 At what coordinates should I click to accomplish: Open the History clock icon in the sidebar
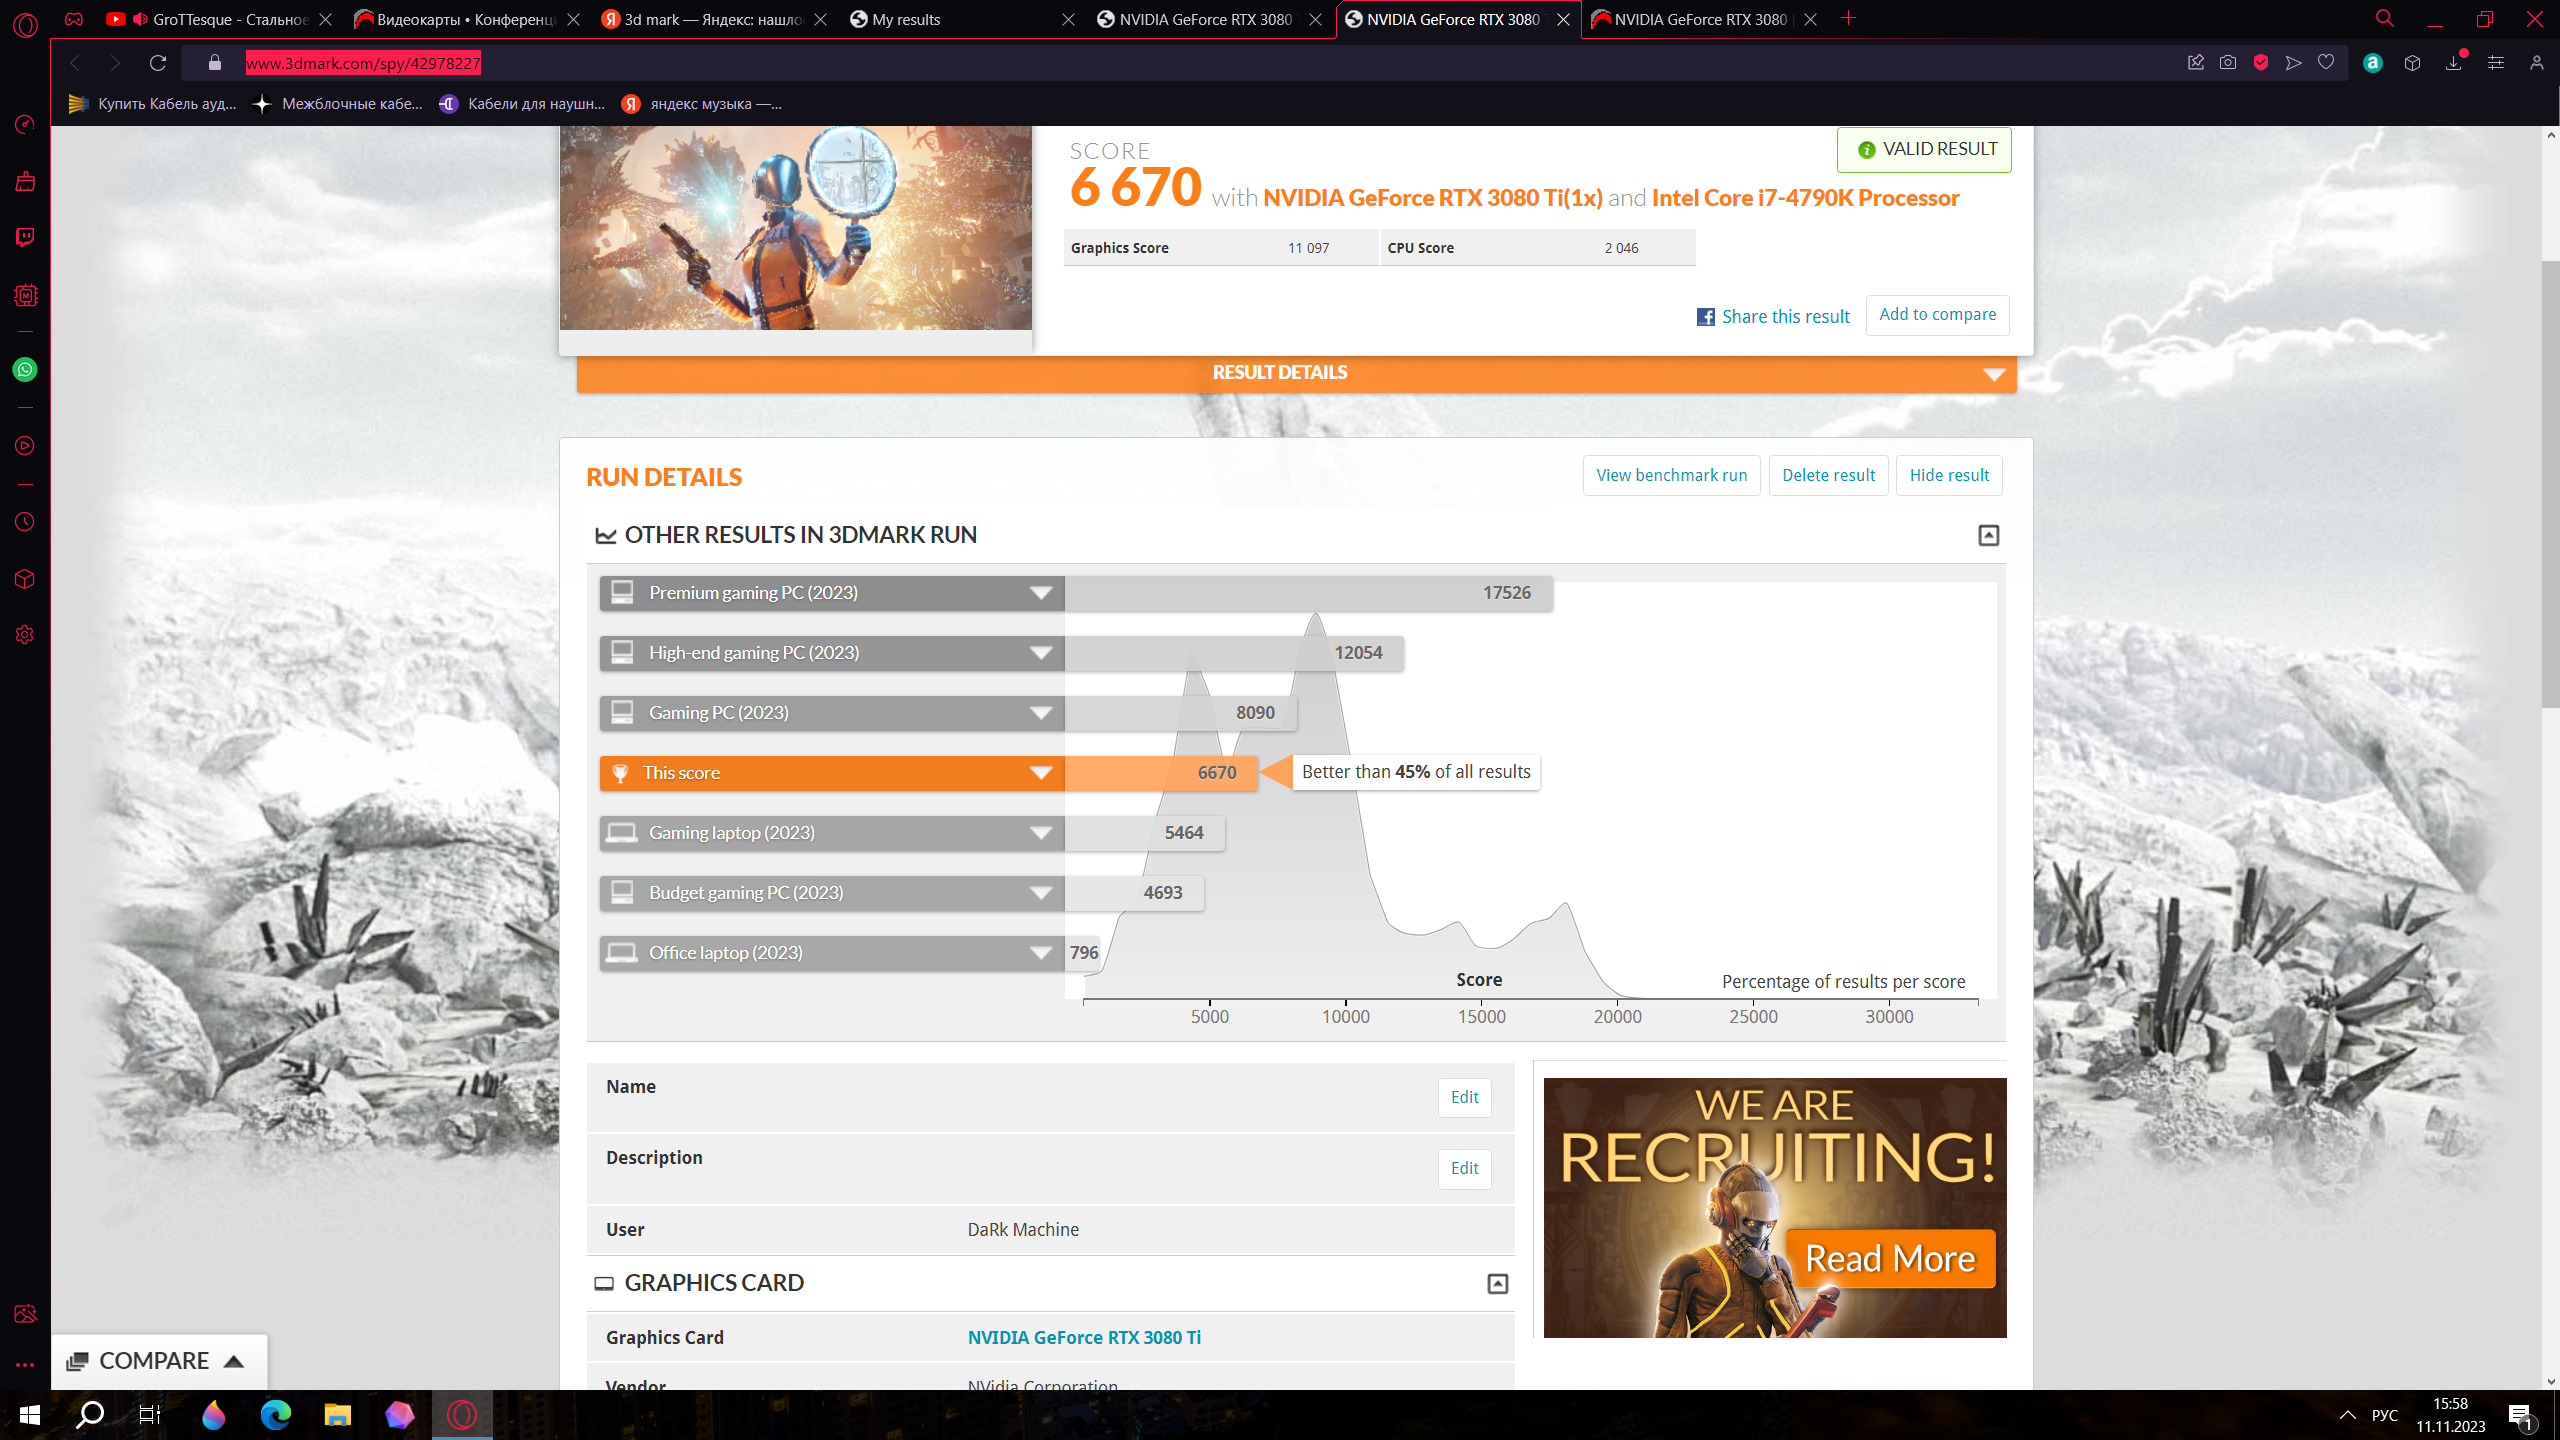tap(25, 522)
